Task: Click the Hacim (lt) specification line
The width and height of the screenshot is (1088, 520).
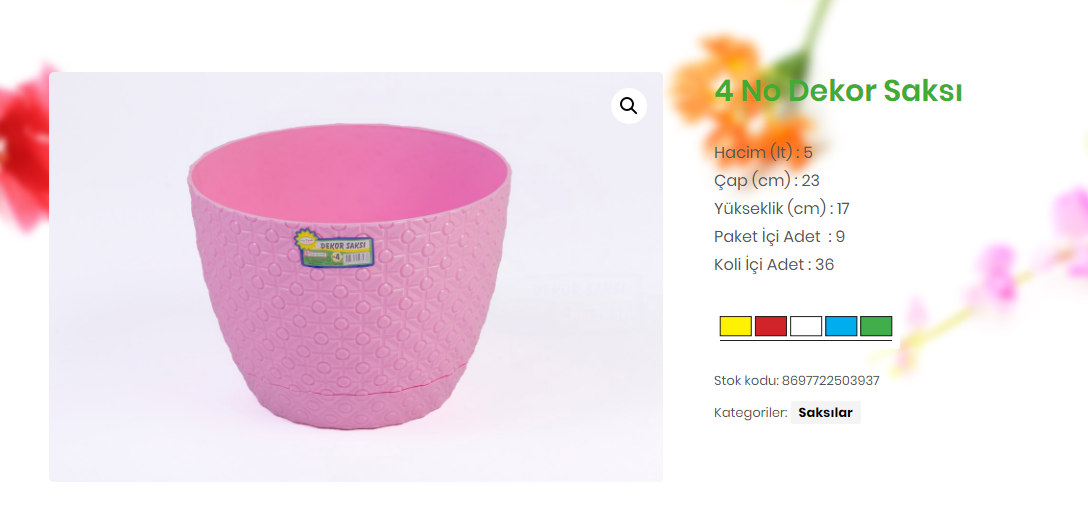Action: click(x=763, y=153)
